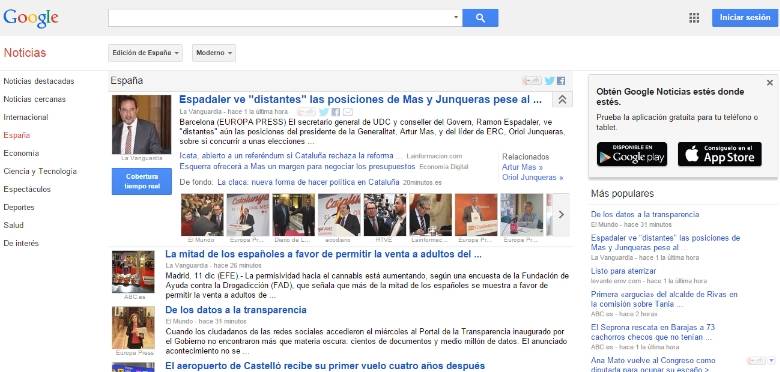Open the App Store badge
The height and width of the screenshot is (372, 780).
pyautogui.click(x=719, y=154)
